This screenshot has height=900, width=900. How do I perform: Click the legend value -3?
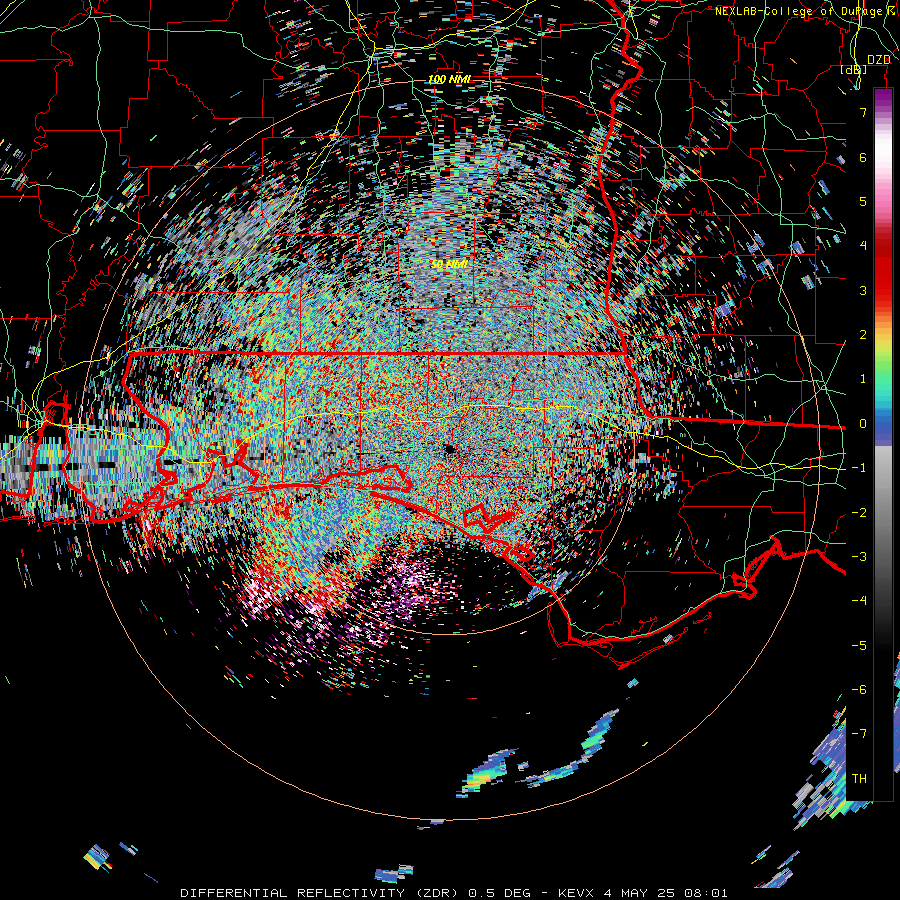859,556
